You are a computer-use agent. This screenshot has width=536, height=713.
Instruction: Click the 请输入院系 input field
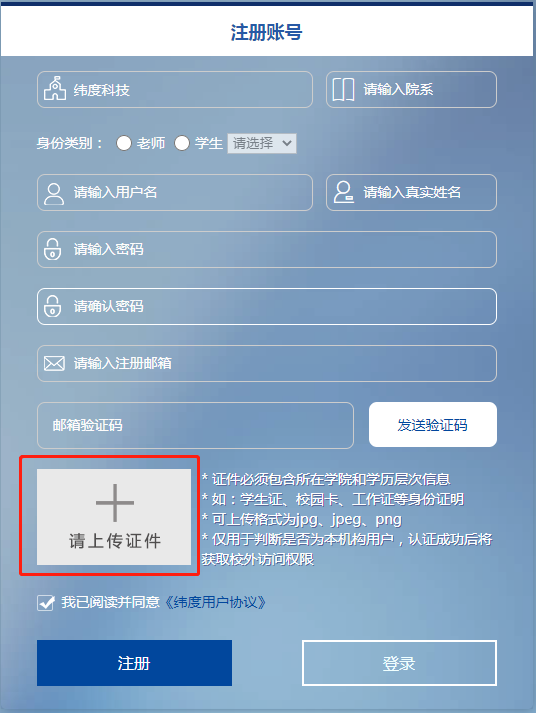coord(411,90)
